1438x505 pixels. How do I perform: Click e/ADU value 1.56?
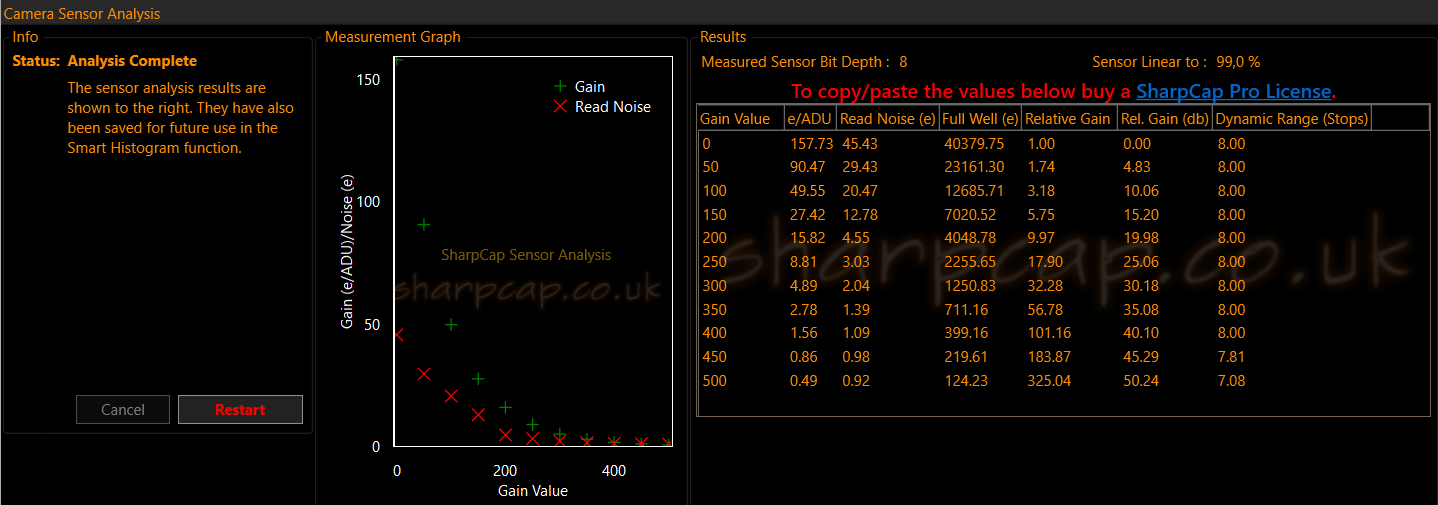click(x=804, y=333)
